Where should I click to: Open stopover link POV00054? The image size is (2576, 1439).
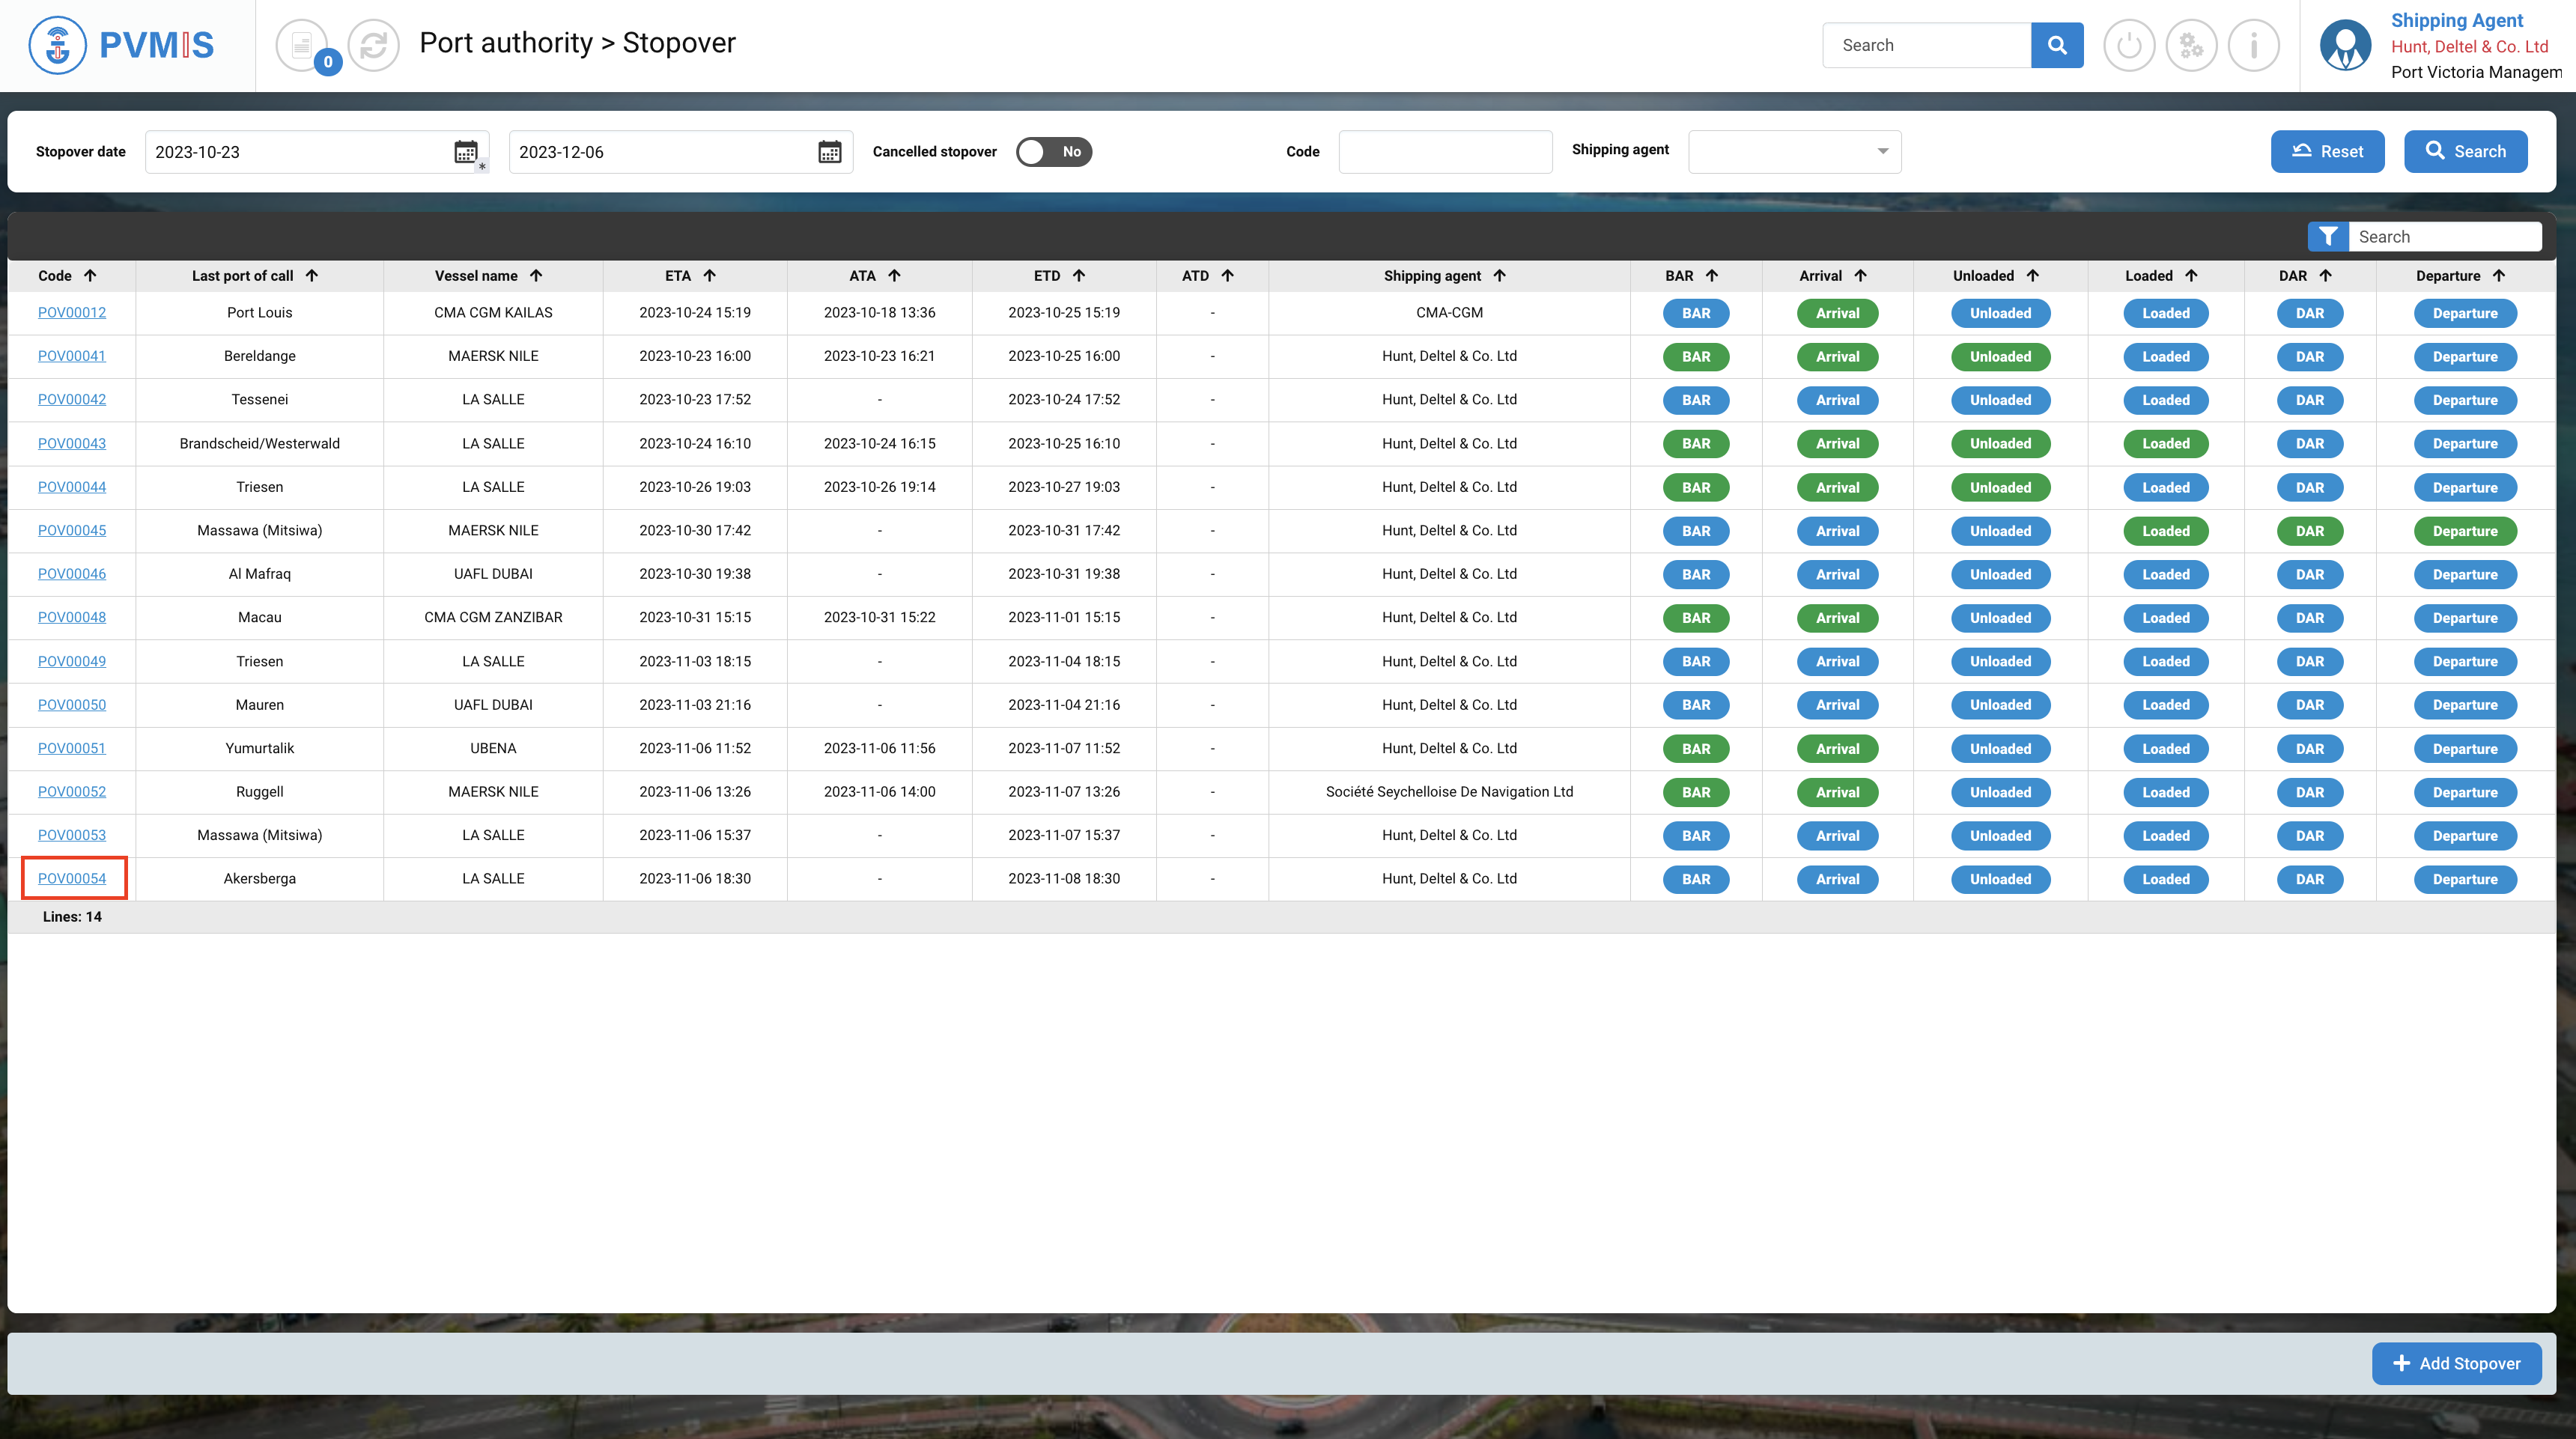pyautogui.click(x=72, y=879)
